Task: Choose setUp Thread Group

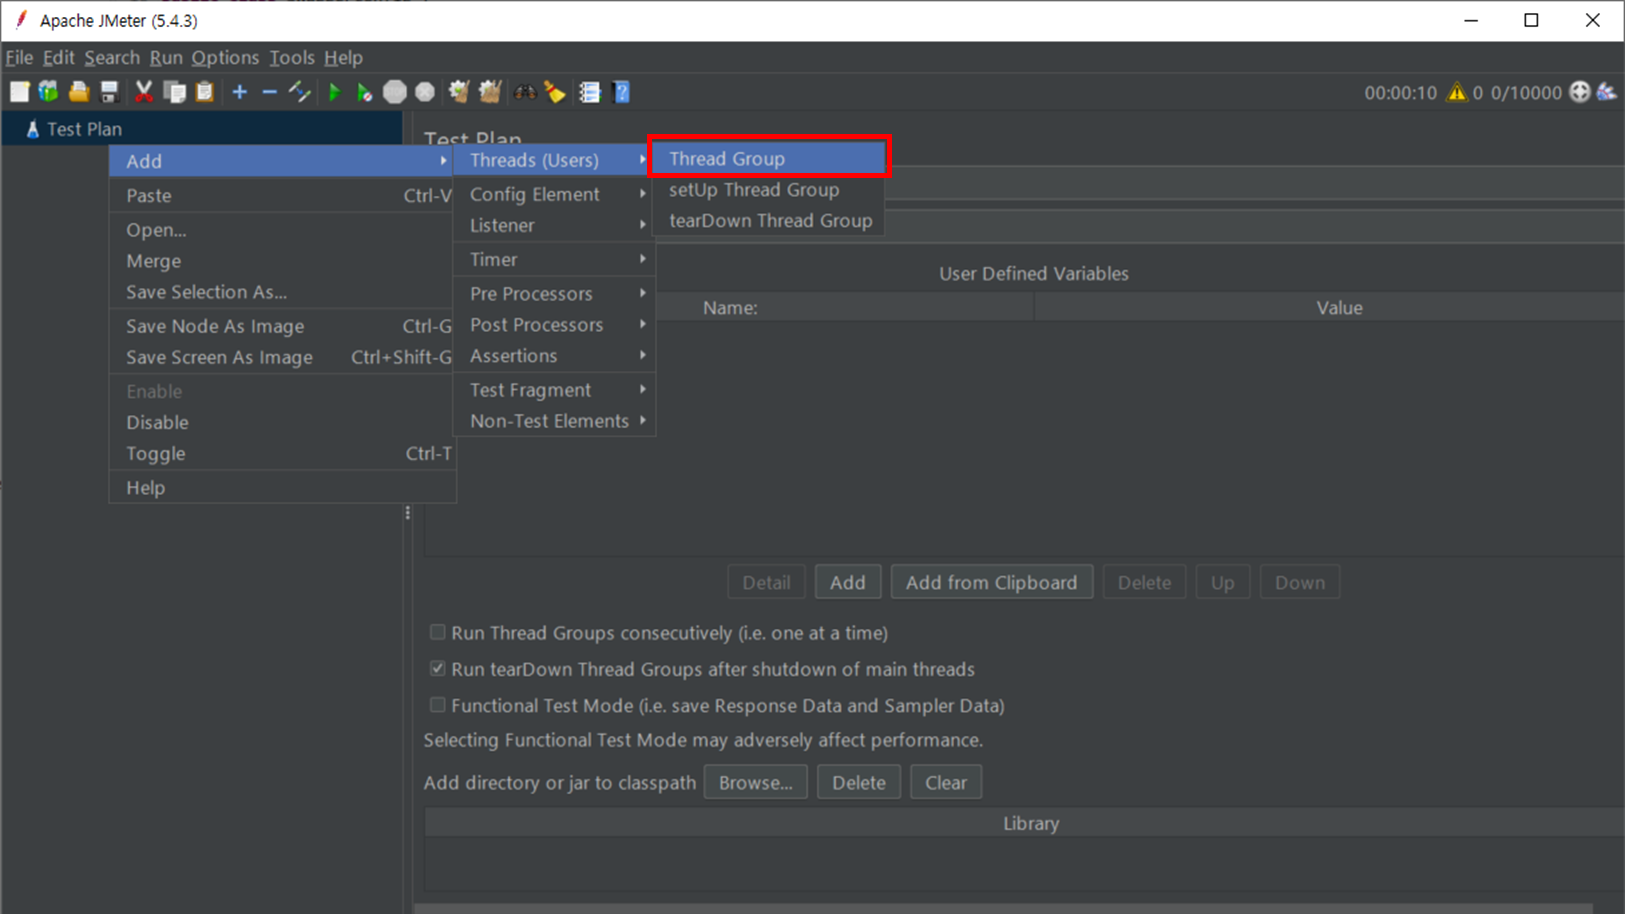Action: [x=768, y=189]
